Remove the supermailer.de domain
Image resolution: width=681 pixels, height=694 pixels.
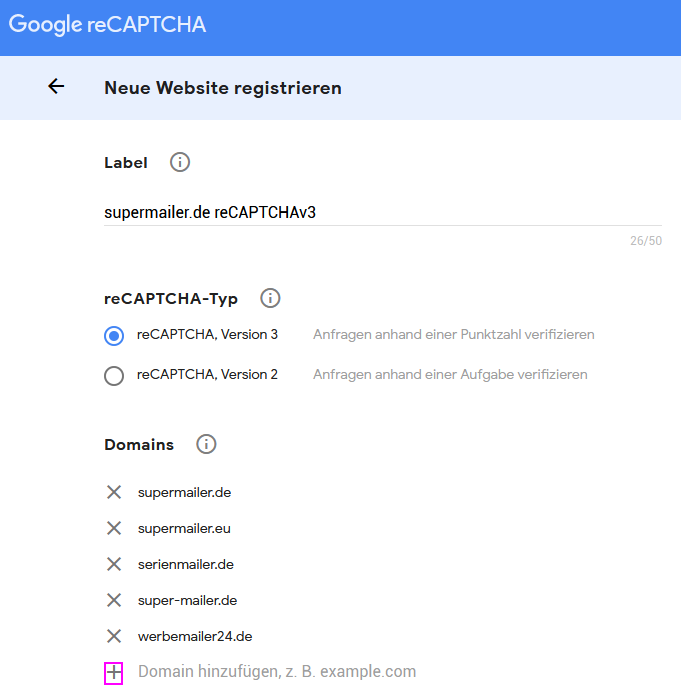click(114, 492)
